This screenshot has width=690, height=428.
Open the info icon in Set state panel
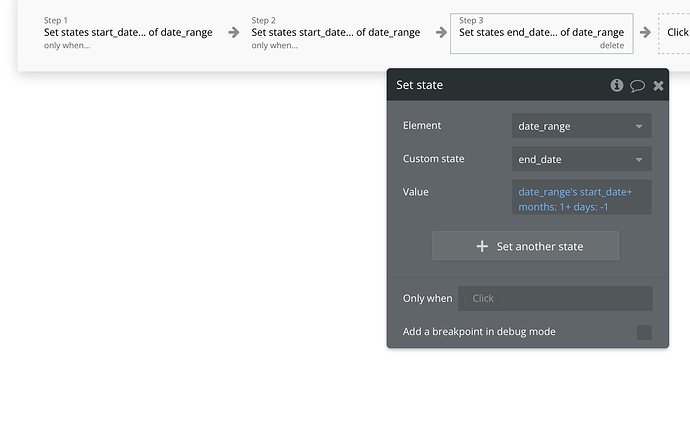point(617,86)
